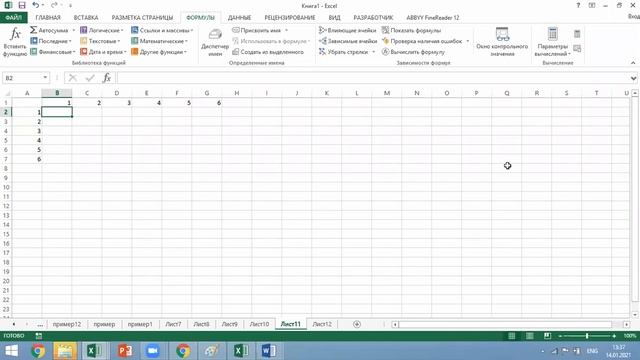The image size is (640, 360).
Task: Toggle Show Formulas (Показать формулы)
Action: click(x=411, y=30)
